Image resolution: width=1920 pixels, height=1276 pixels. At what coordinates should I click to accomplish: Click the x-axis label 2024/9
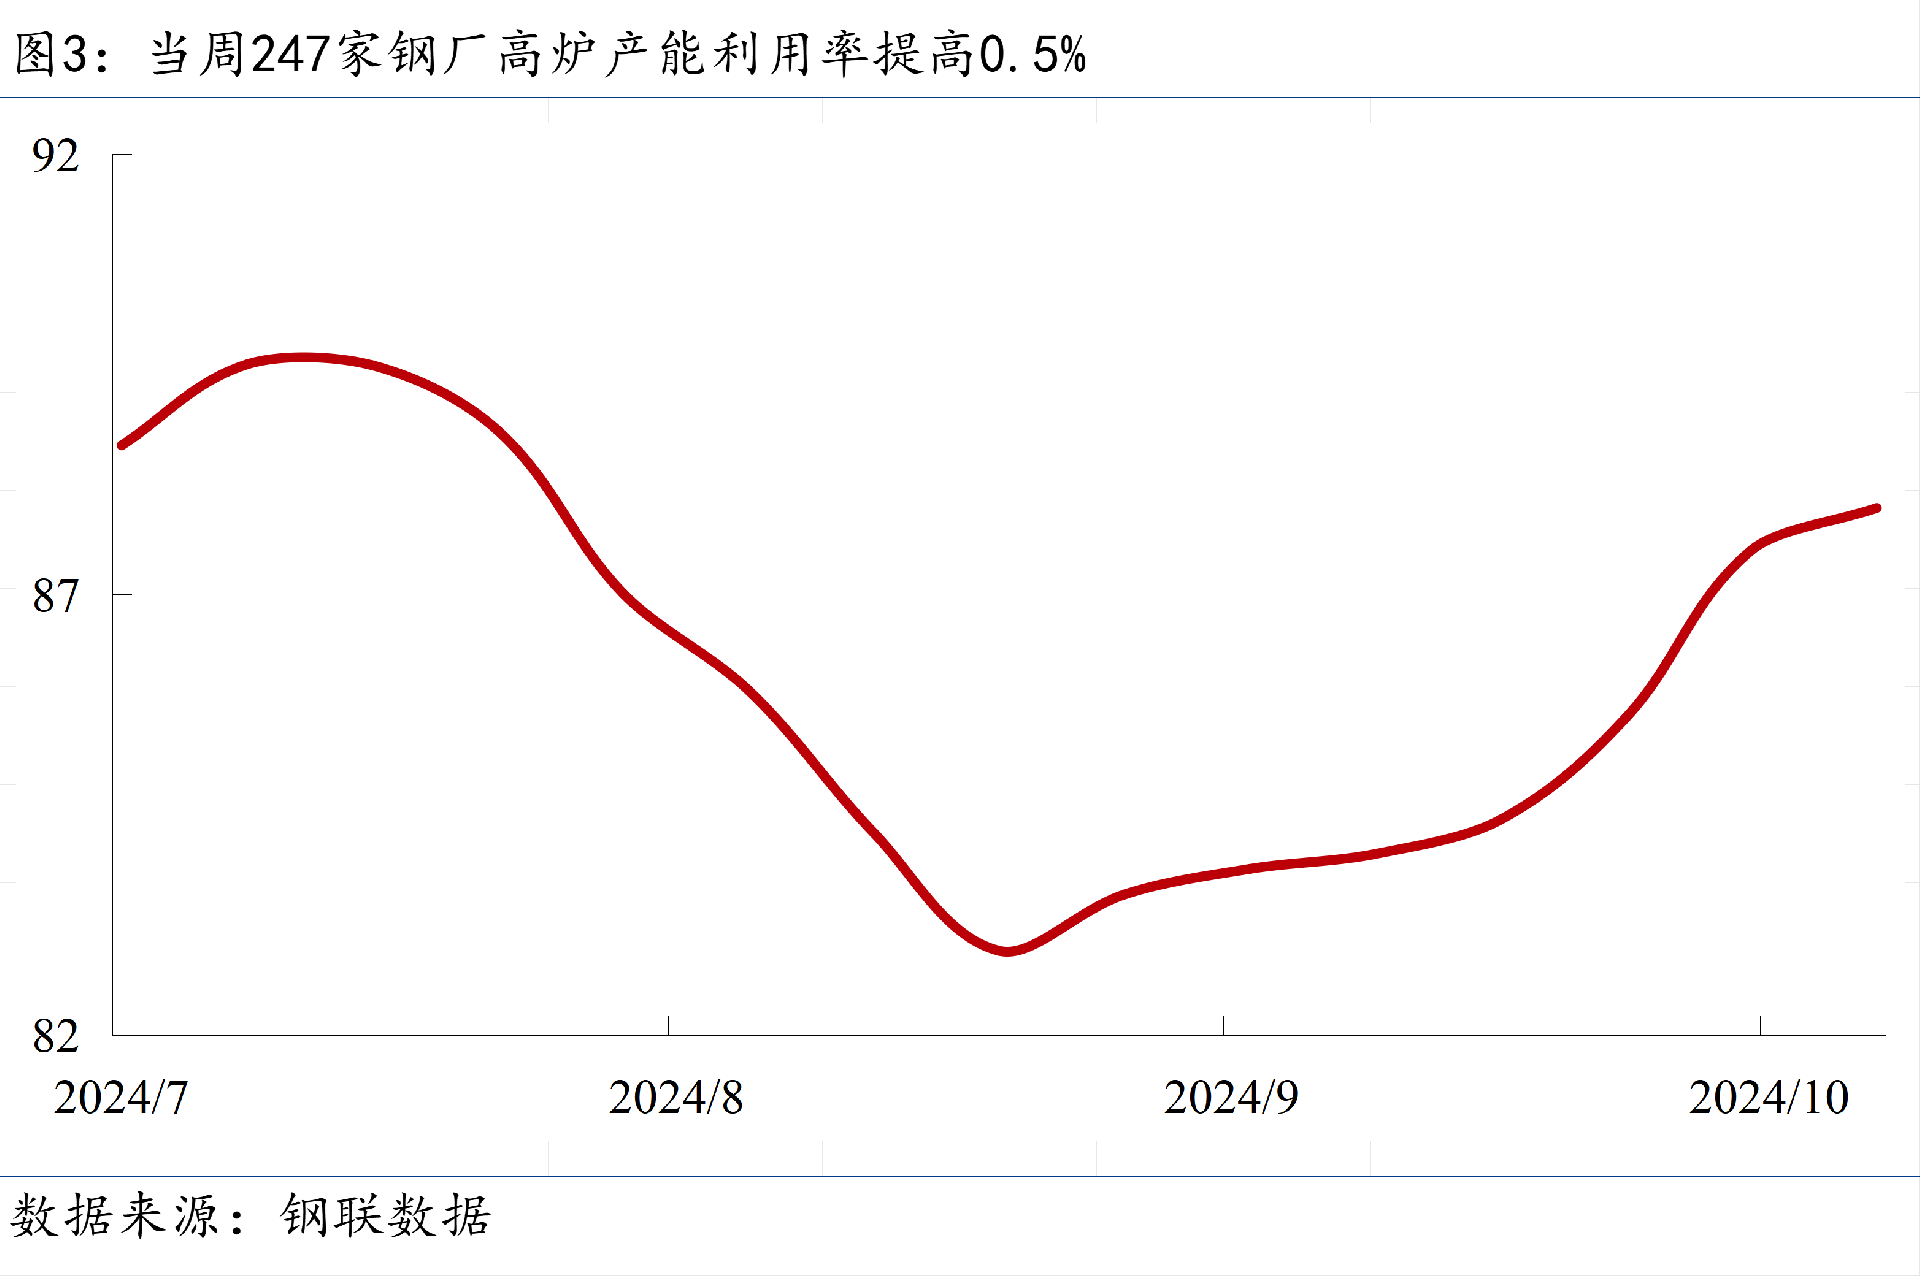pos(1230,1098)
